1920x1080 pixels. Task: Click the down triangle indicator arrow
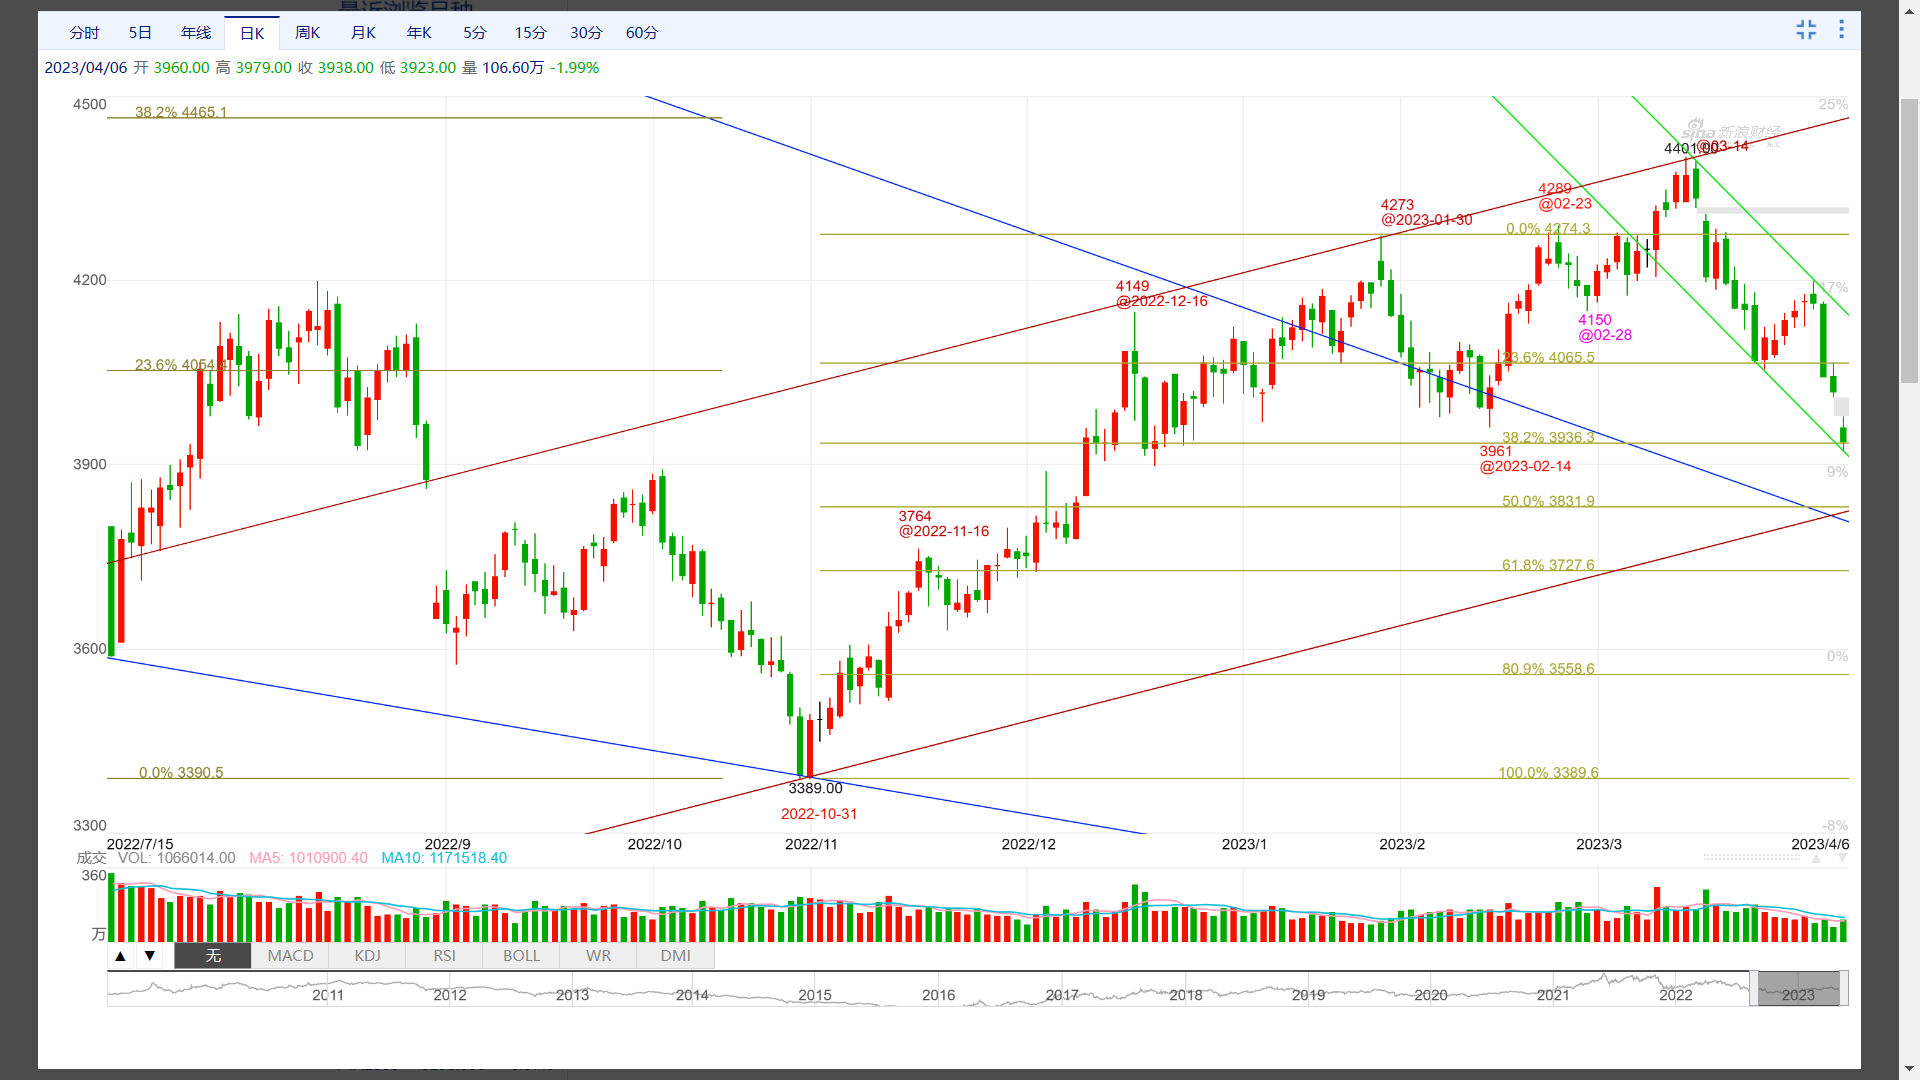tap(150, 956)
